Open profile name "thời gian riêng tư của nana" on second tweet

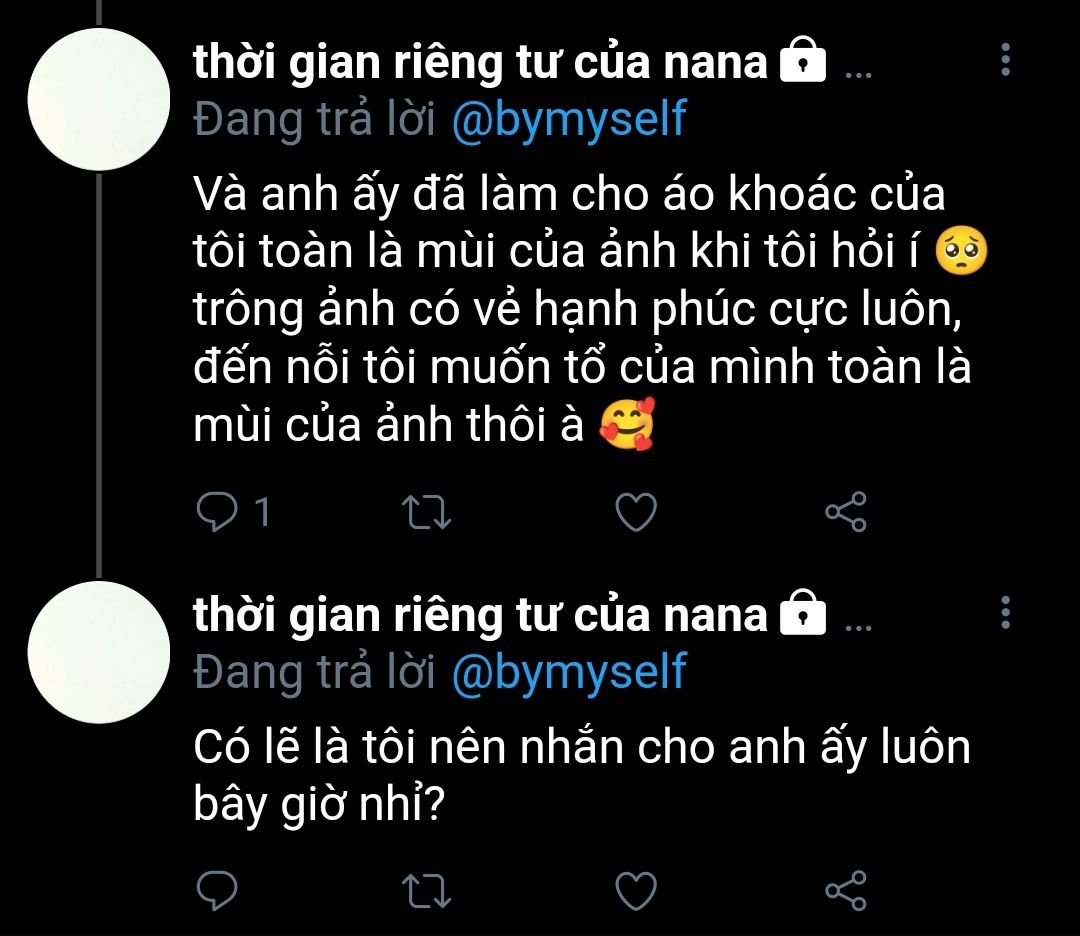tap(480, 615)
